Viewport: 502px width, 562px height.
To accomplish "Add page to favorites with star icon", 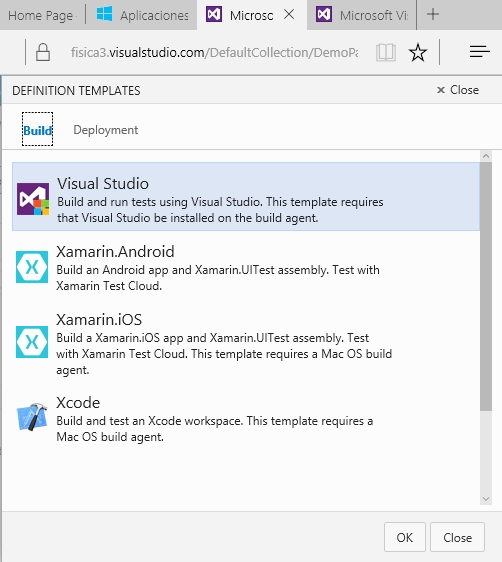I will point(418,53).
